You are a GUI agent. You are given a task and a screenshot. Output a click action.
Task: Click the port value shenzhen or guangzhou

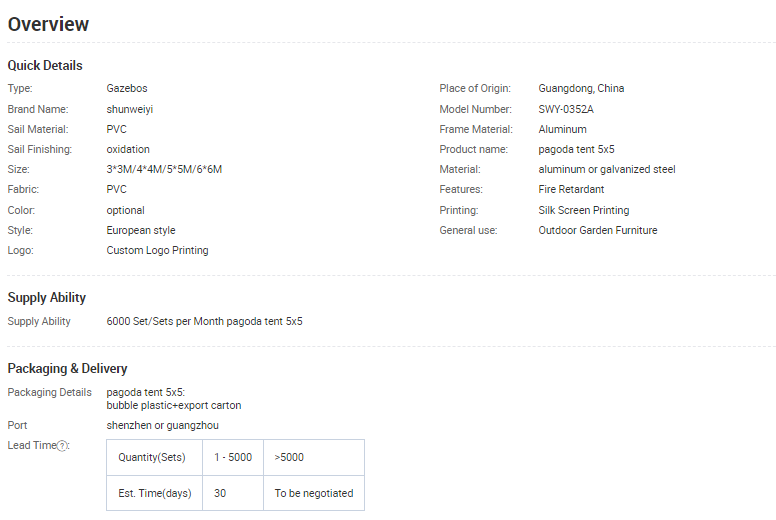pyautogui.click(x=163, y=425)
